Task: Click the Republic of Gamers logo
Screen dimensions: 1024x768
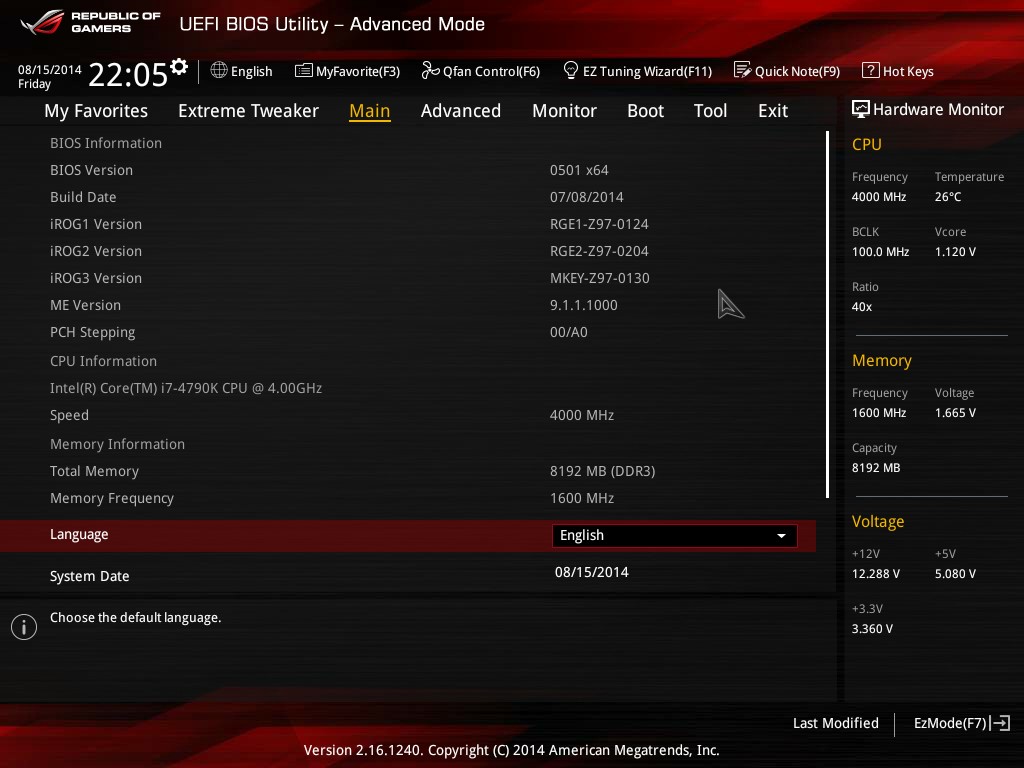Action: tap(91, 22)
